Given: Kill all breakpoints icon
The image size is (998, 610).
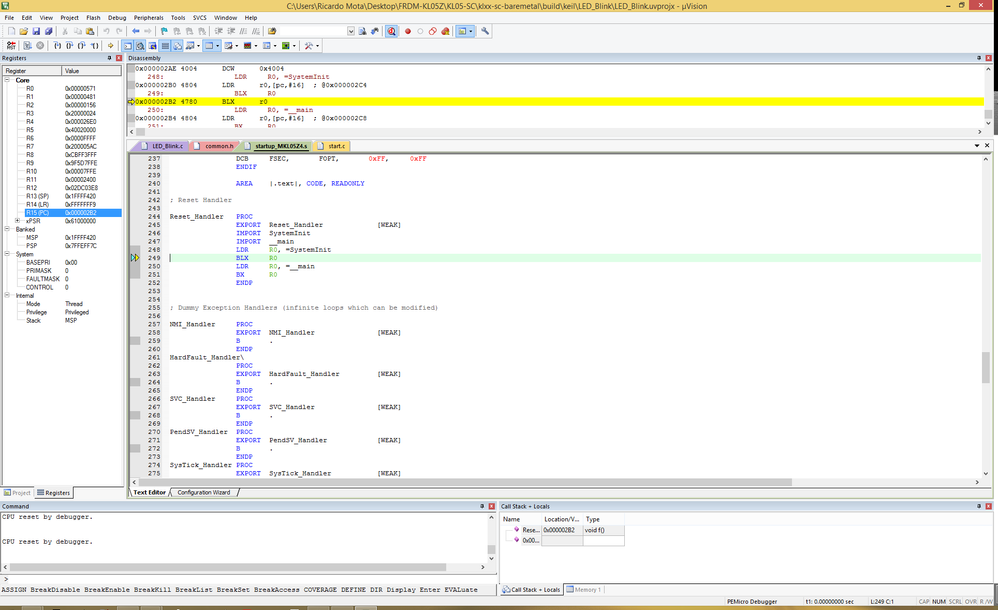Looking at the screenshot, I should point(446,31).
